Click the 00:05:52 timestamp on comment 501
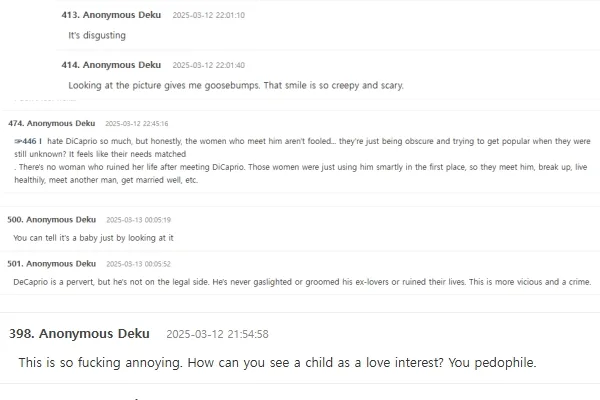 [x=138, y=263]
